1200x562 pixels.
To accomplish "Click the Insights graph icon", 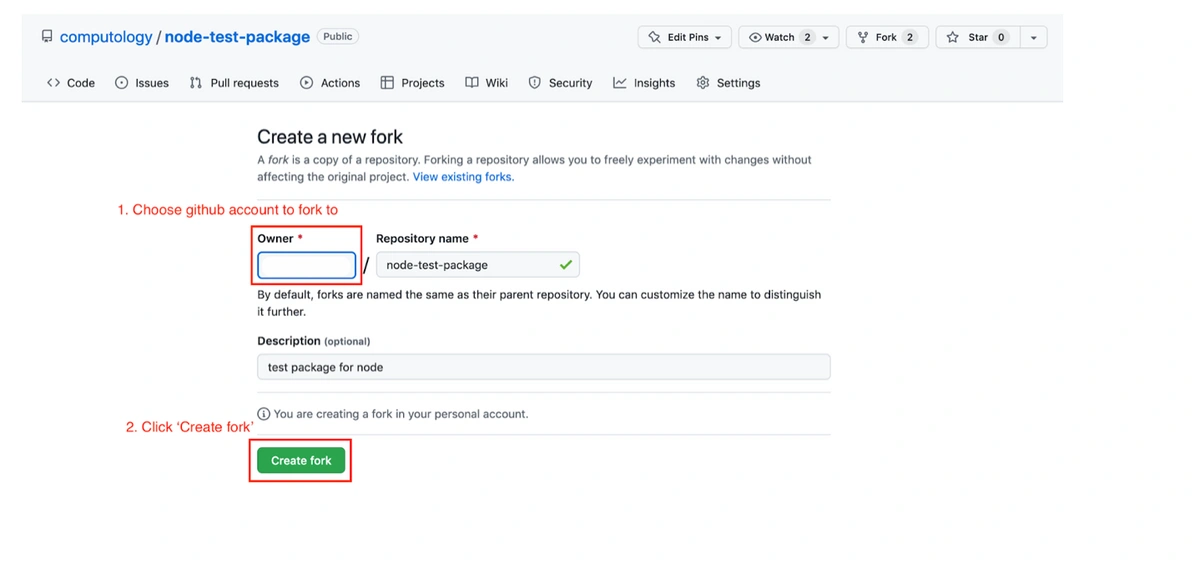I will point(620,83).
